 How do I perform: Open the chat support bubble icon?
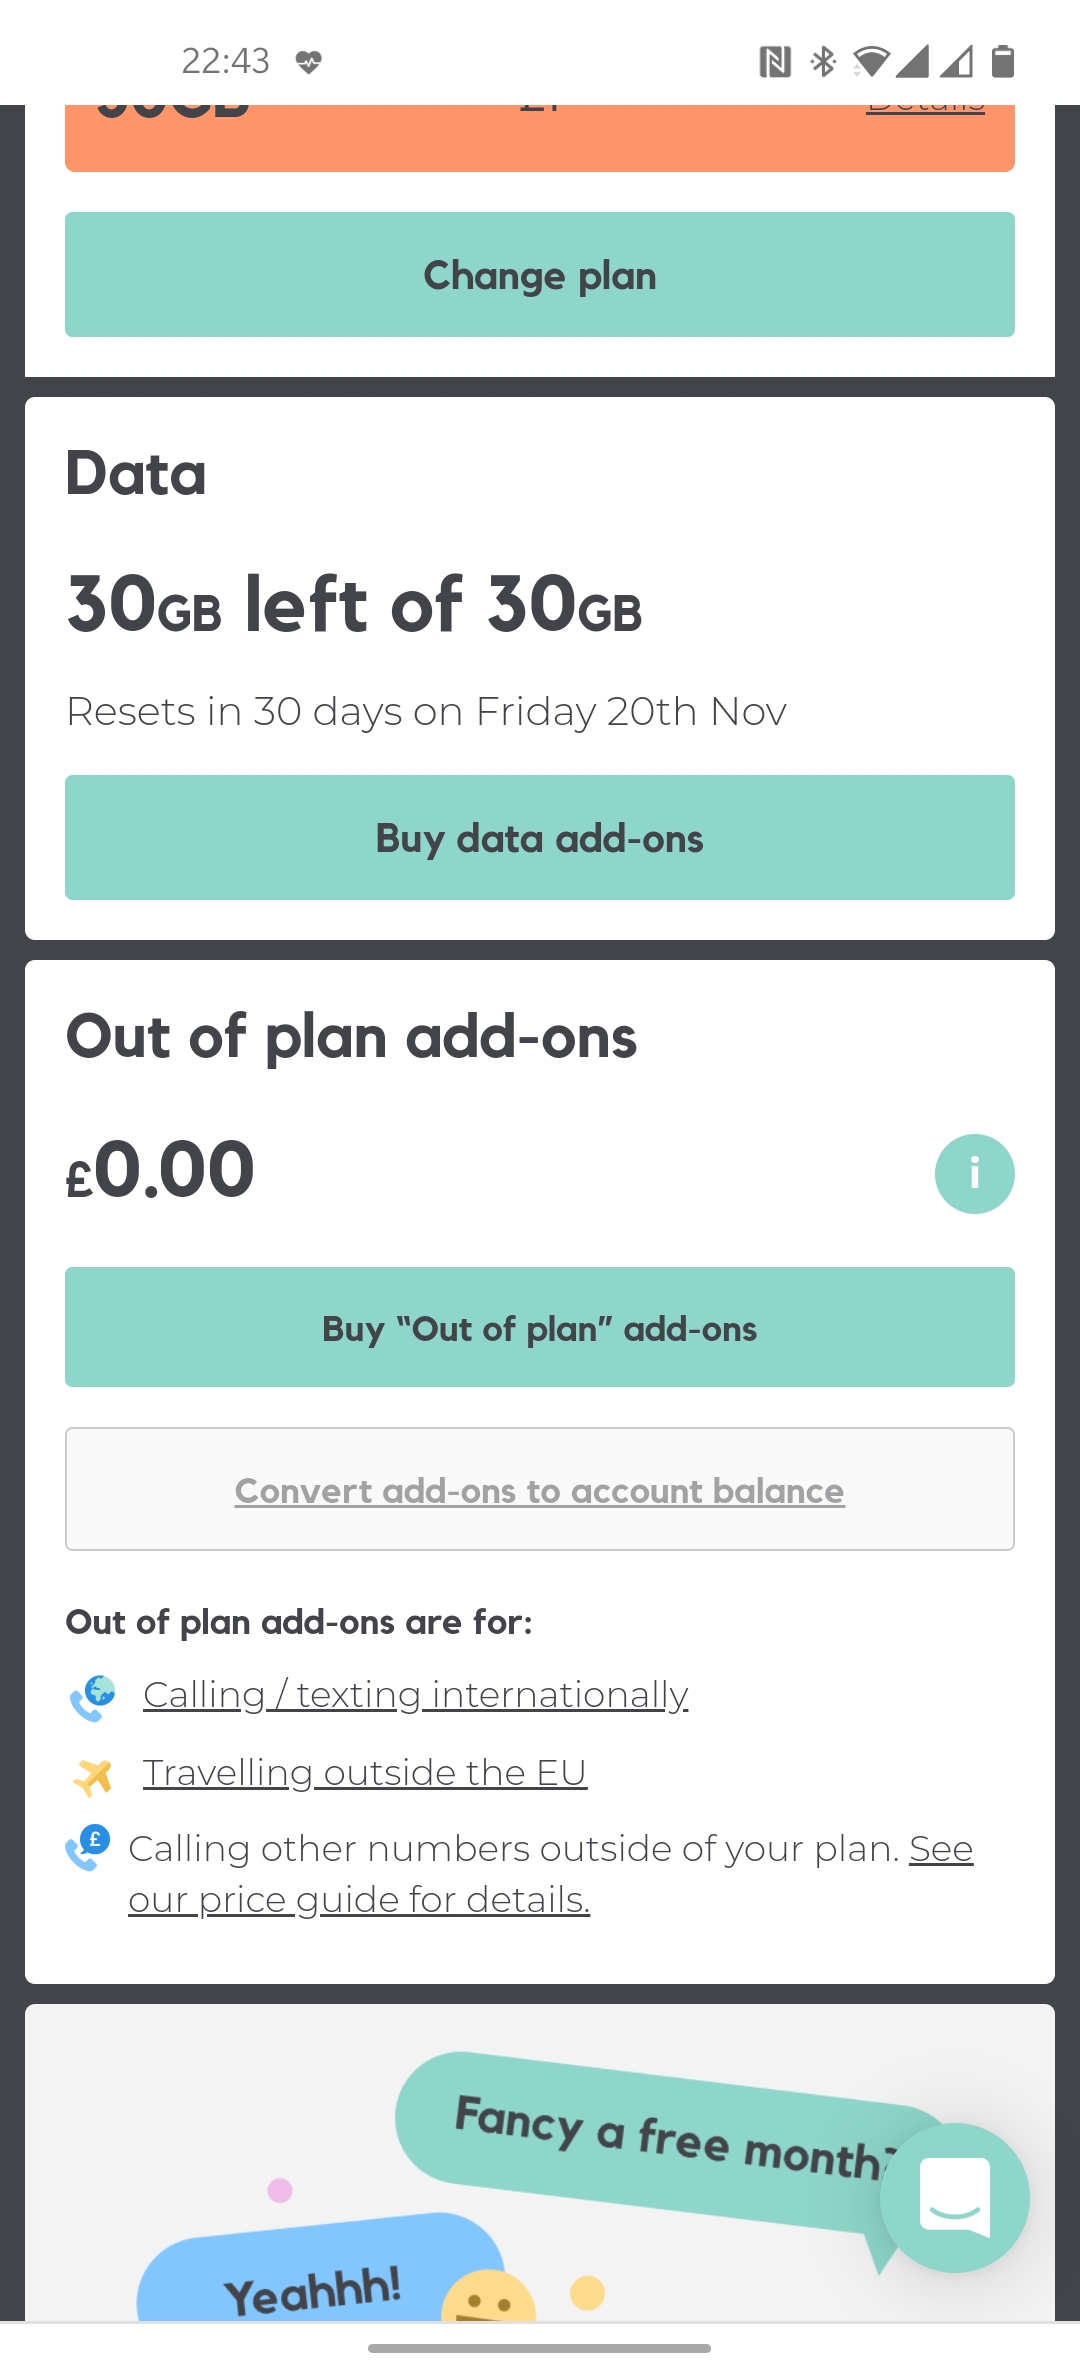click(x=954, y=2197)
